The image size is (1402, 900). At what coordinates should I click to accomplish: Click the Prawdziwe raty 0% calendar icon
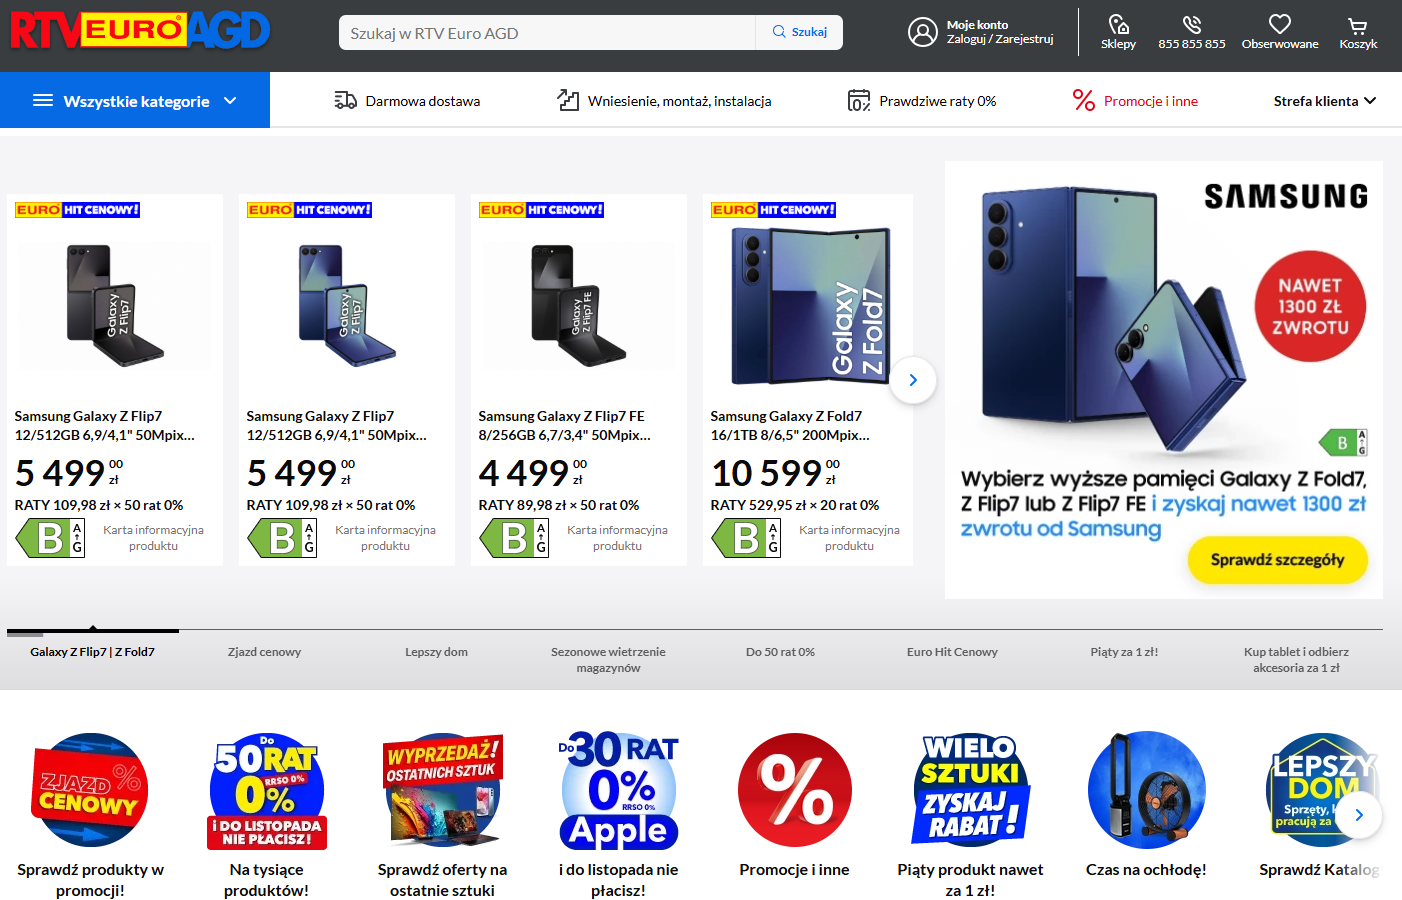point(859,101)
